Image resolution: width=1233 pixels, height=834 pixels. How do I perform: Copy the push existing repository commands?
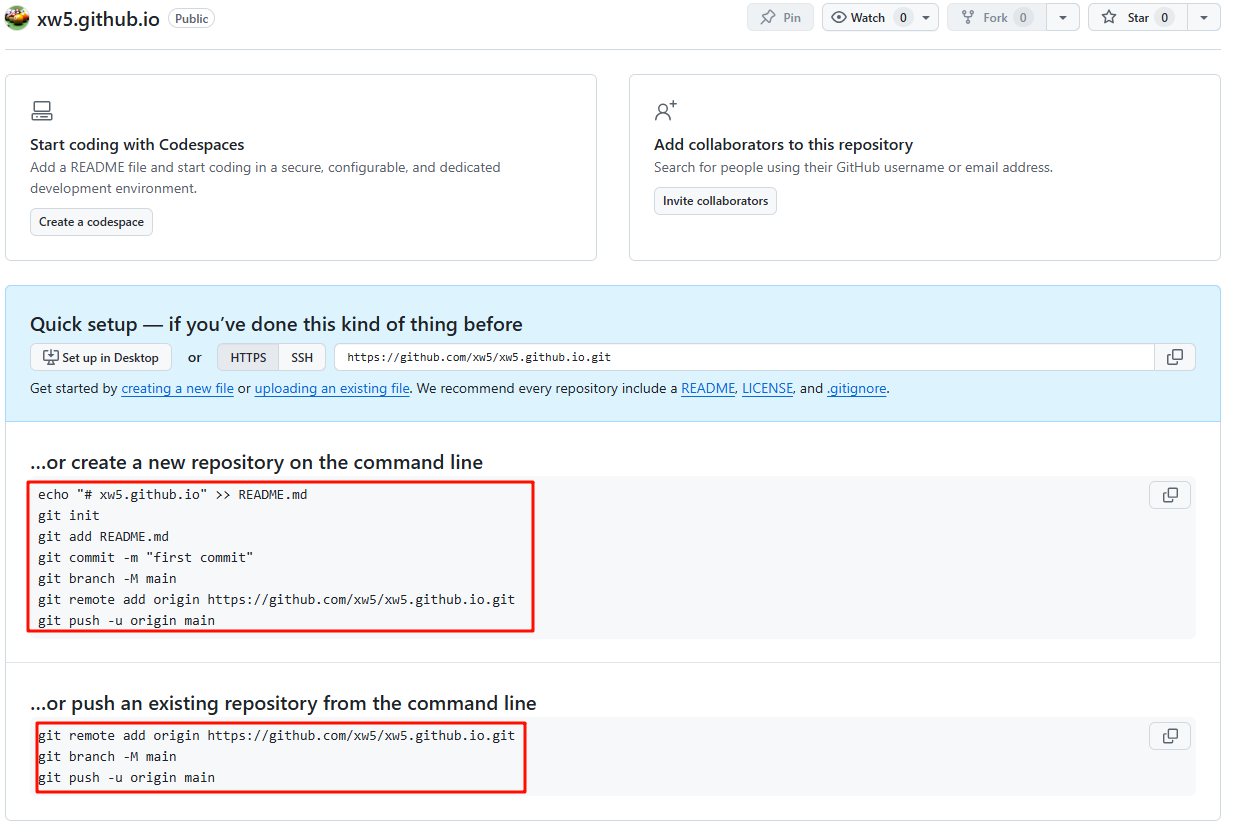point(1170,736)
